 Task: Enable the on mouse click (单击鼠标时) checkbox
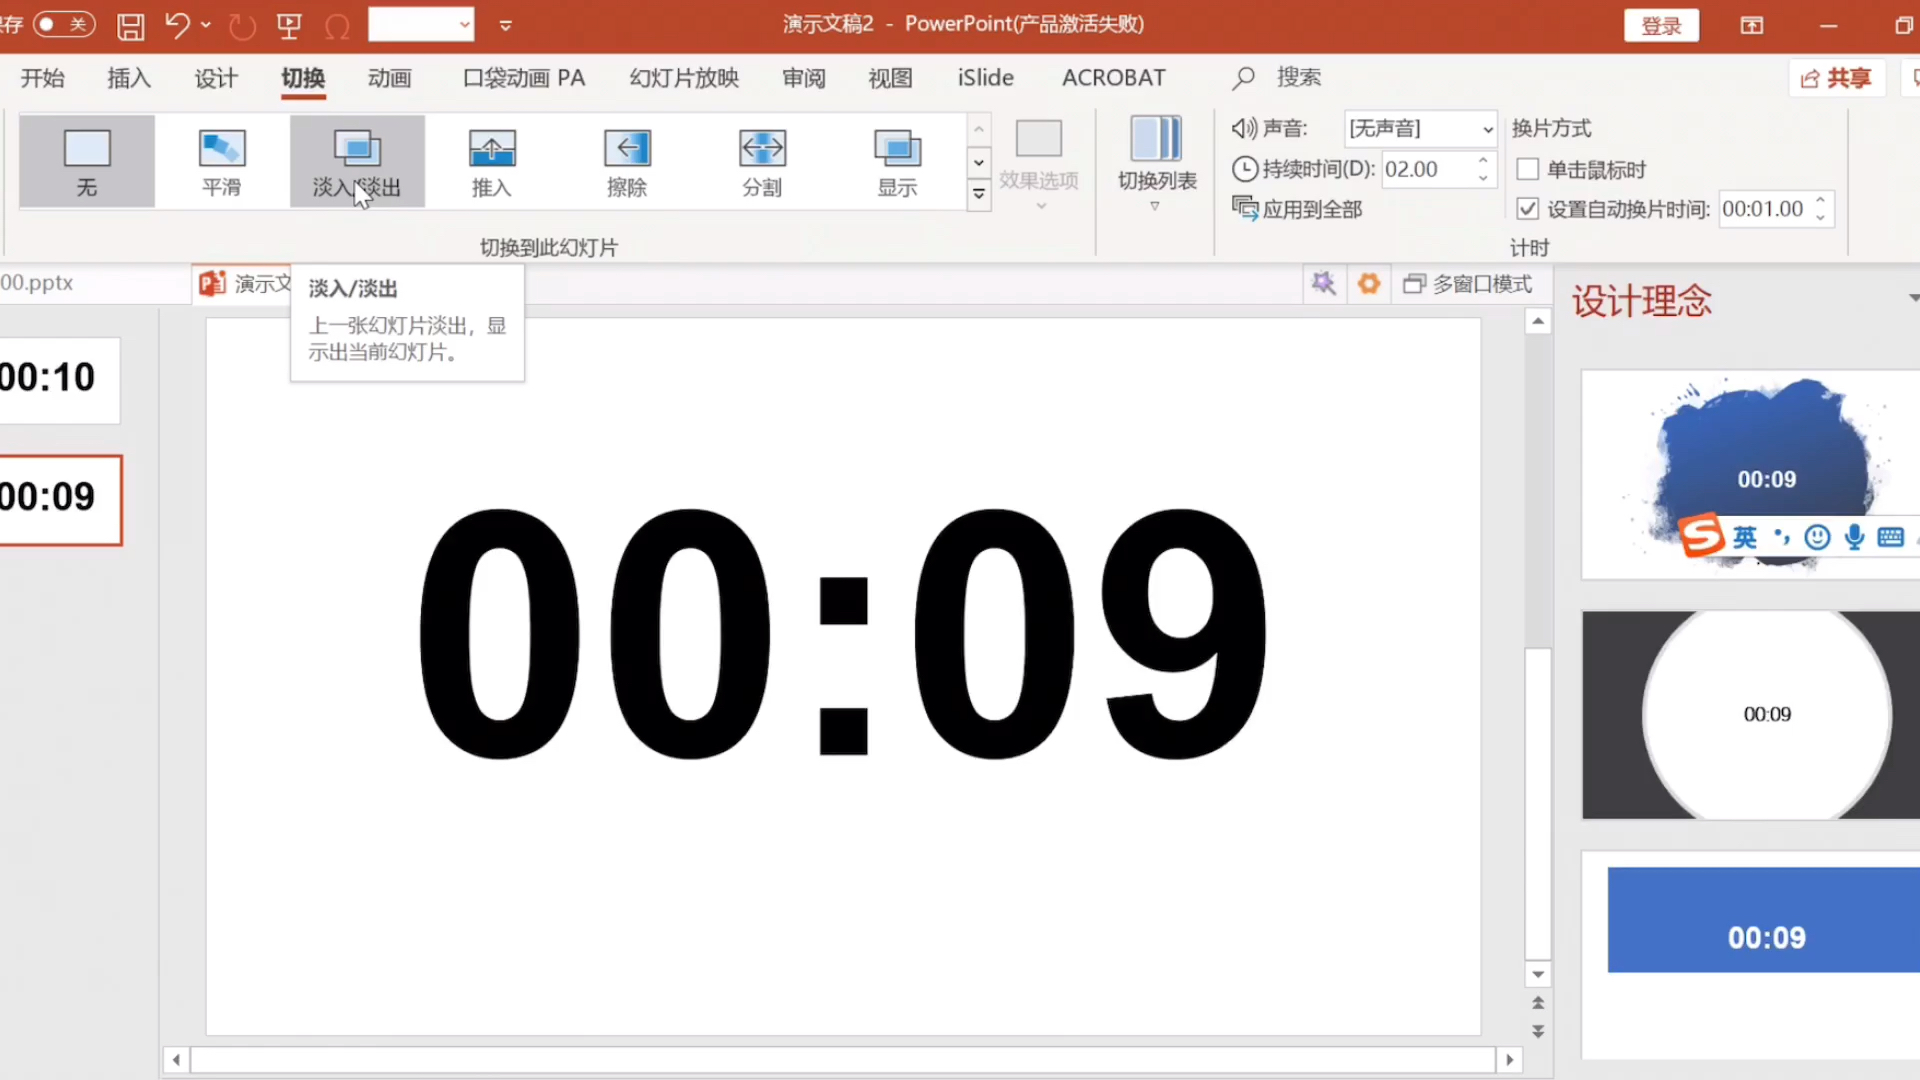pos(1527,169)
